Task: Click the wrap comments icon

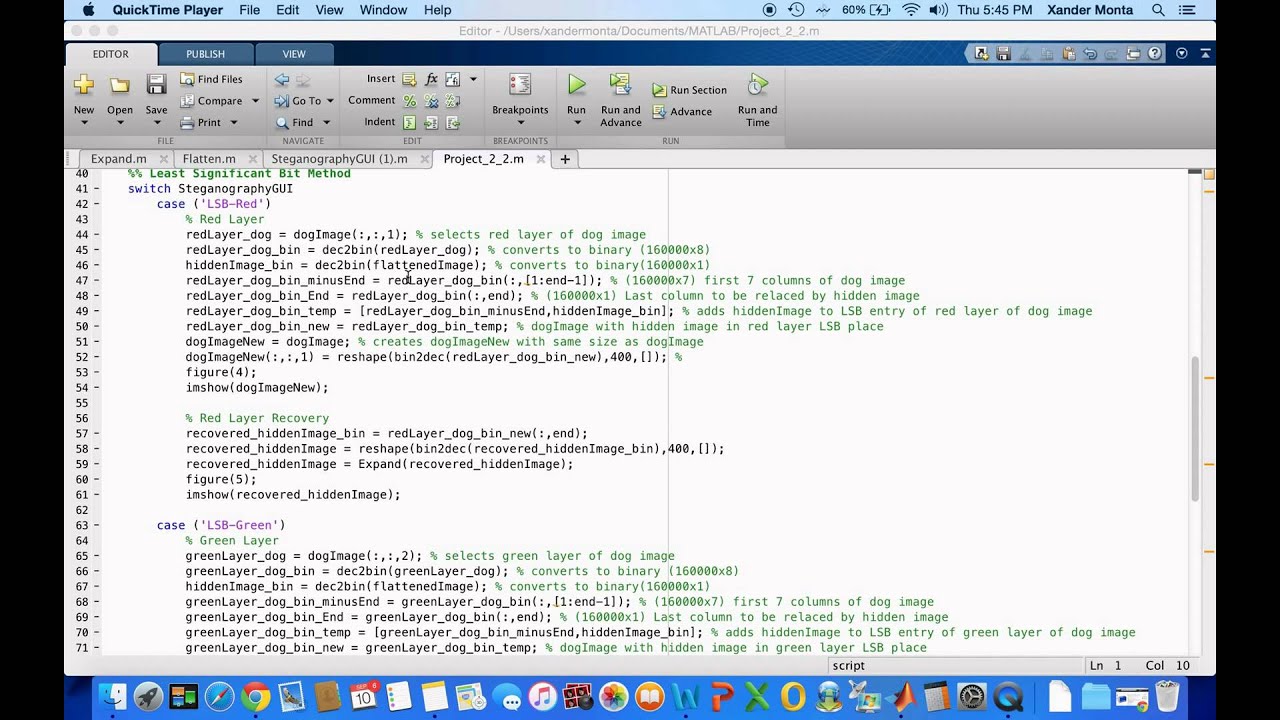Action: click(452, 101)
